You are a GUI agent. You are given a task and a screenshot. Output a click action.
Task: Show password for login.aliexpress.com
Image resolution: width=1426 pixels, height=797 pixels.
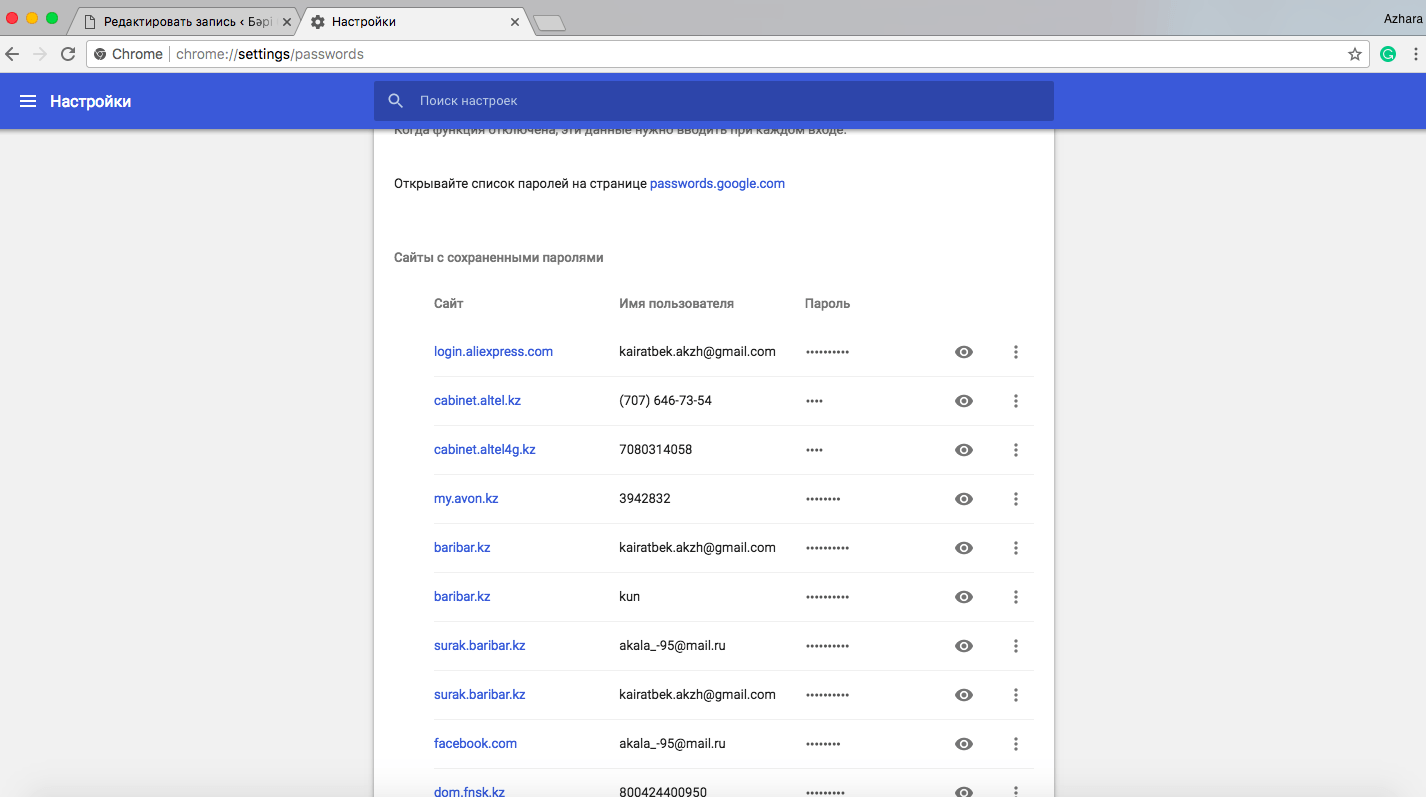click(964, 352)
